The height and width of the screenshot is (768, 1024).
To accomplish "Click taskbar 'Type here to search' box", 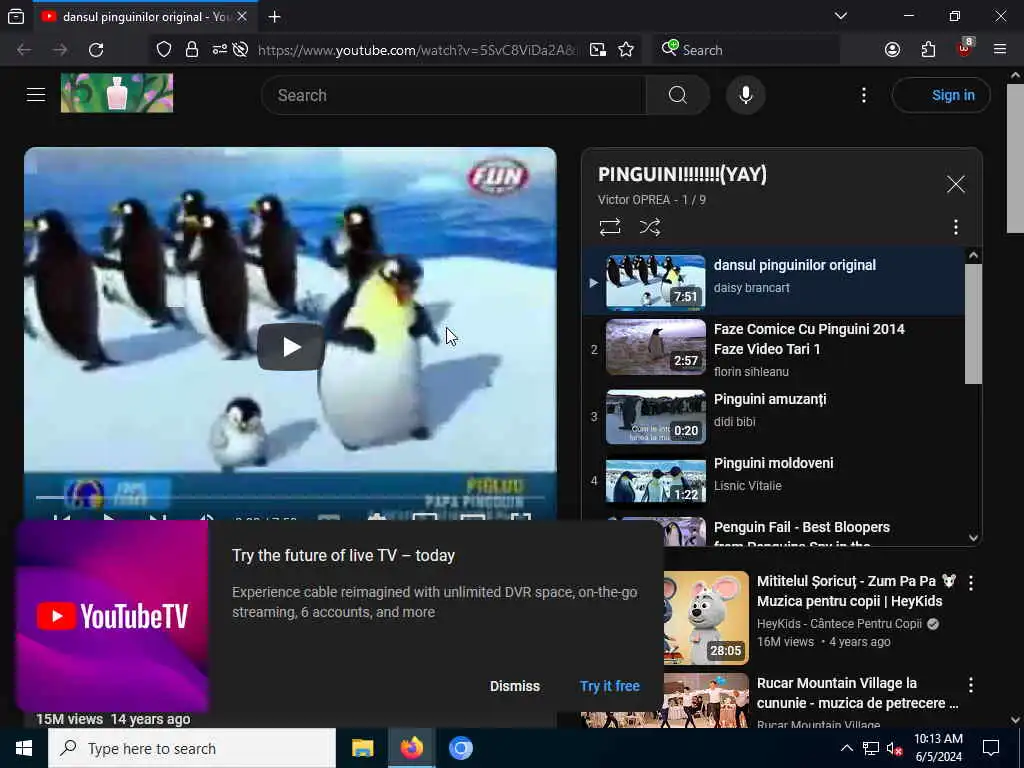I will coord(192,748).
